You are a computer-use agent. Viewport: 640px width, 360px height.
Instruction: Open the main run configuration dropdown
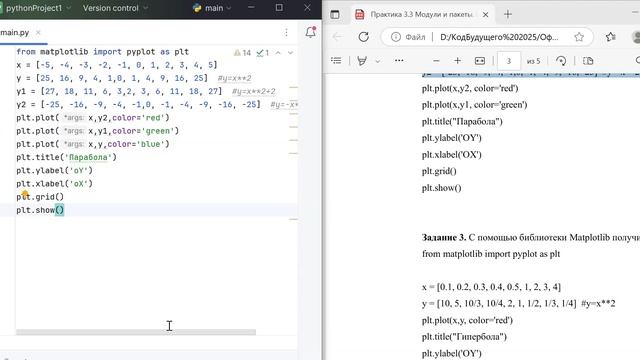click(212, 8)
